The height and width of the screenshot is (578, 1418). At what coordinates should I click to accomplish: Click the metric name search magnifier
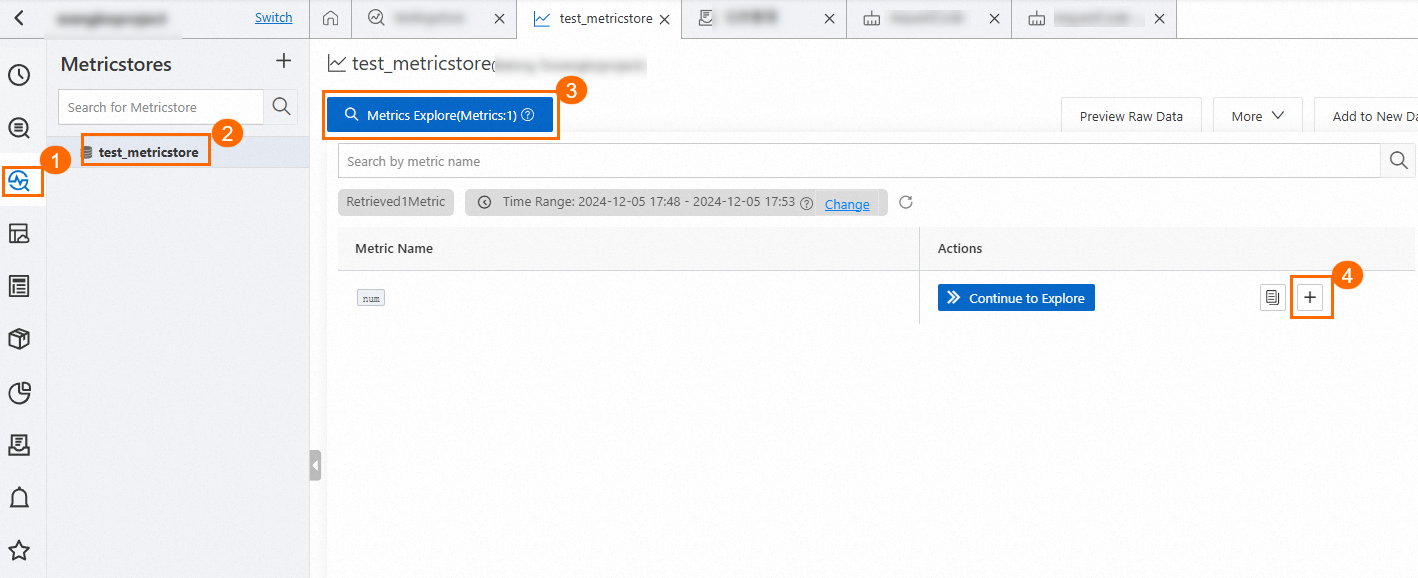click(x=1398, y=161)
